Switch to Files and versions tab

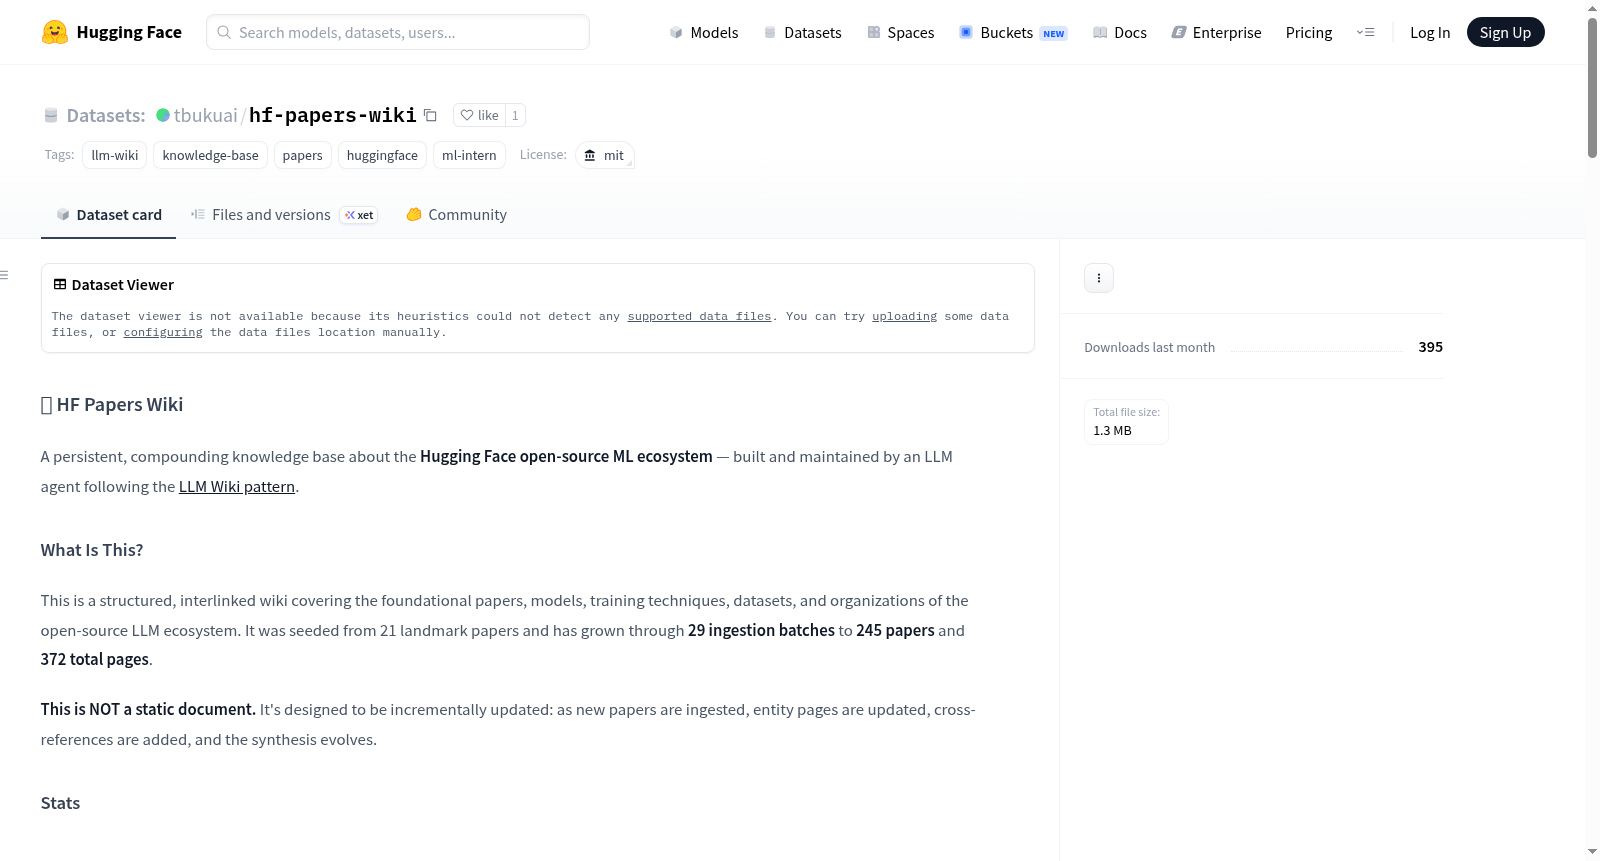[284, 215]
